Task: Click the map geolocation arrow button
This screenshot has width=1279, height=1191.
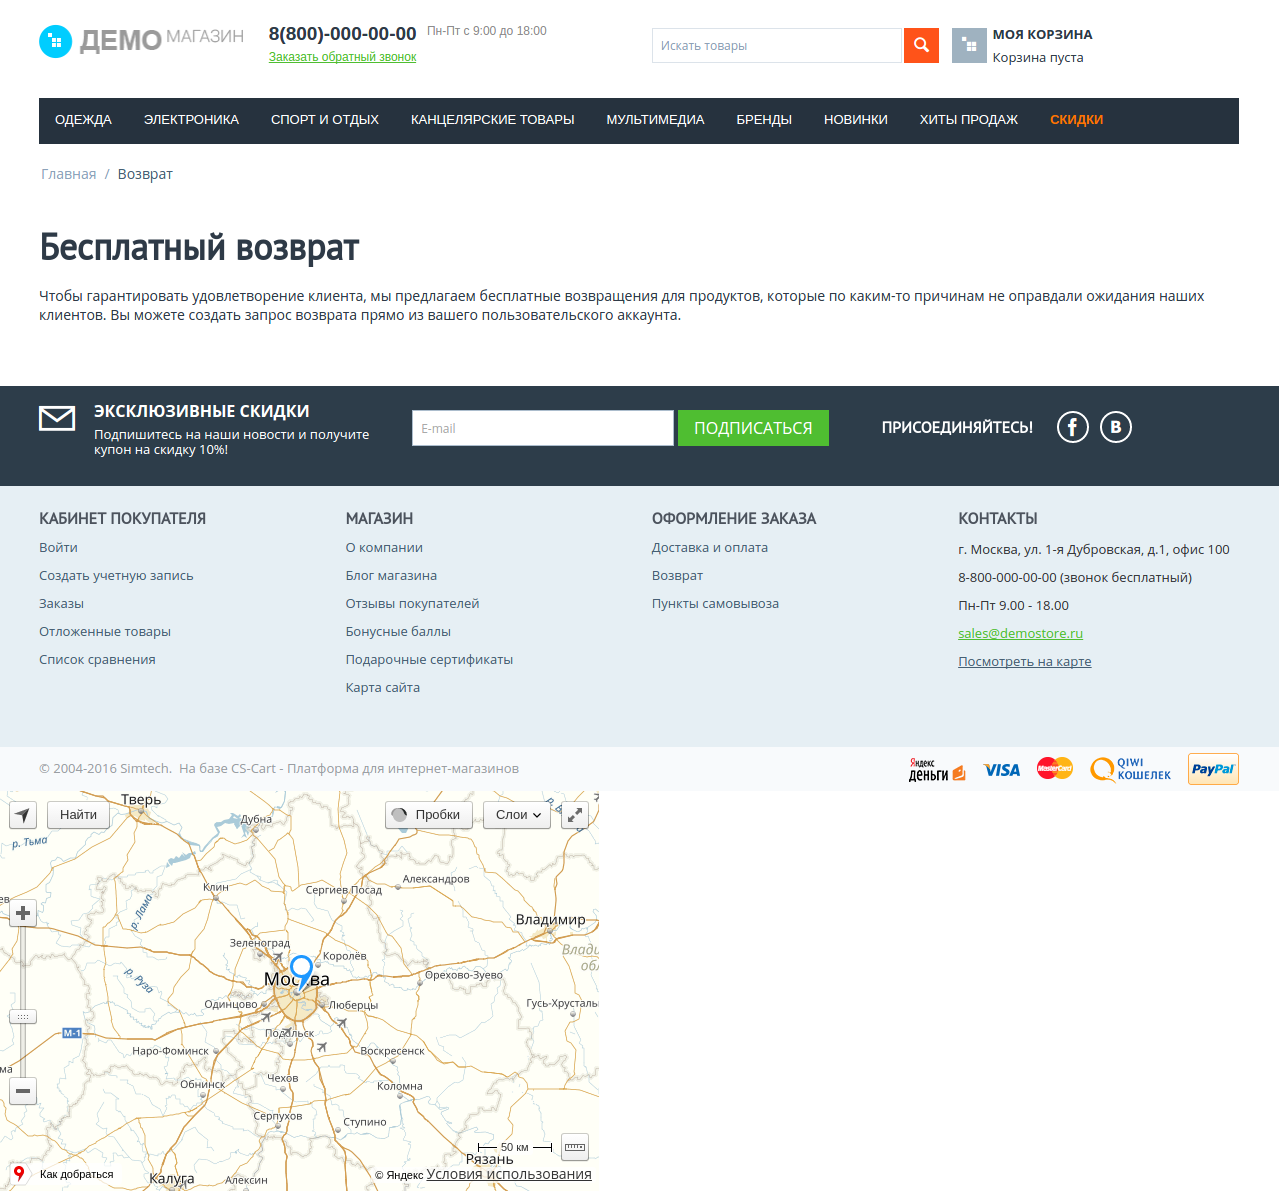Action: point(23,815)
